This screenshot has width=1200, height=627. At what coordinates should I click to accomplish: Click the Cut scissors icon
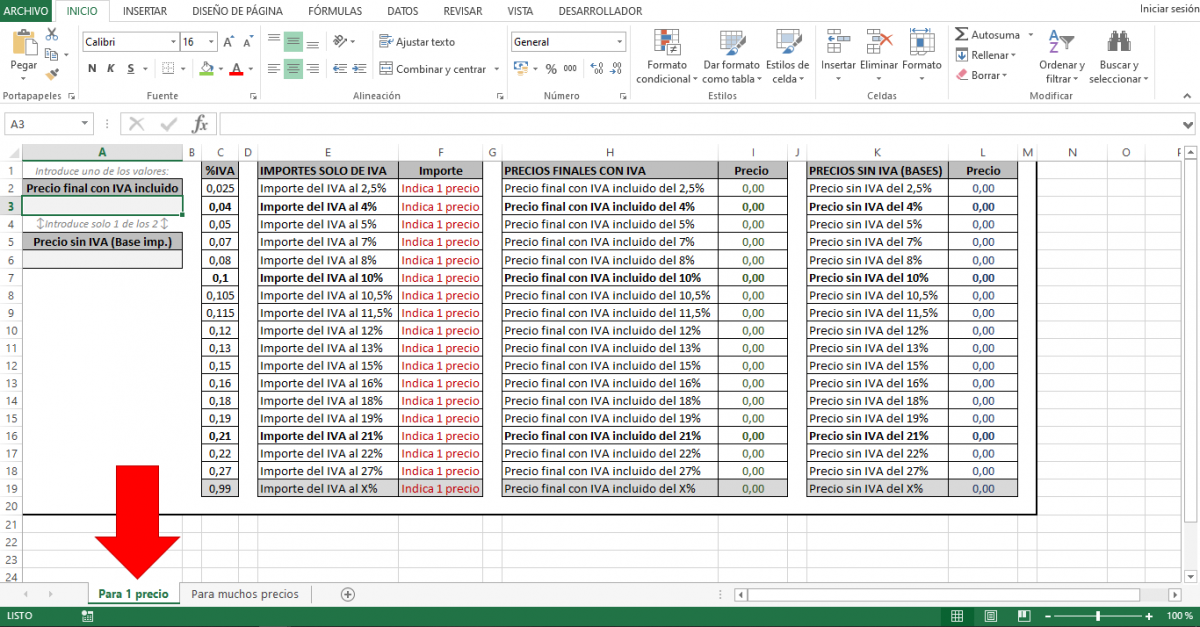click(x=53, y=36)
